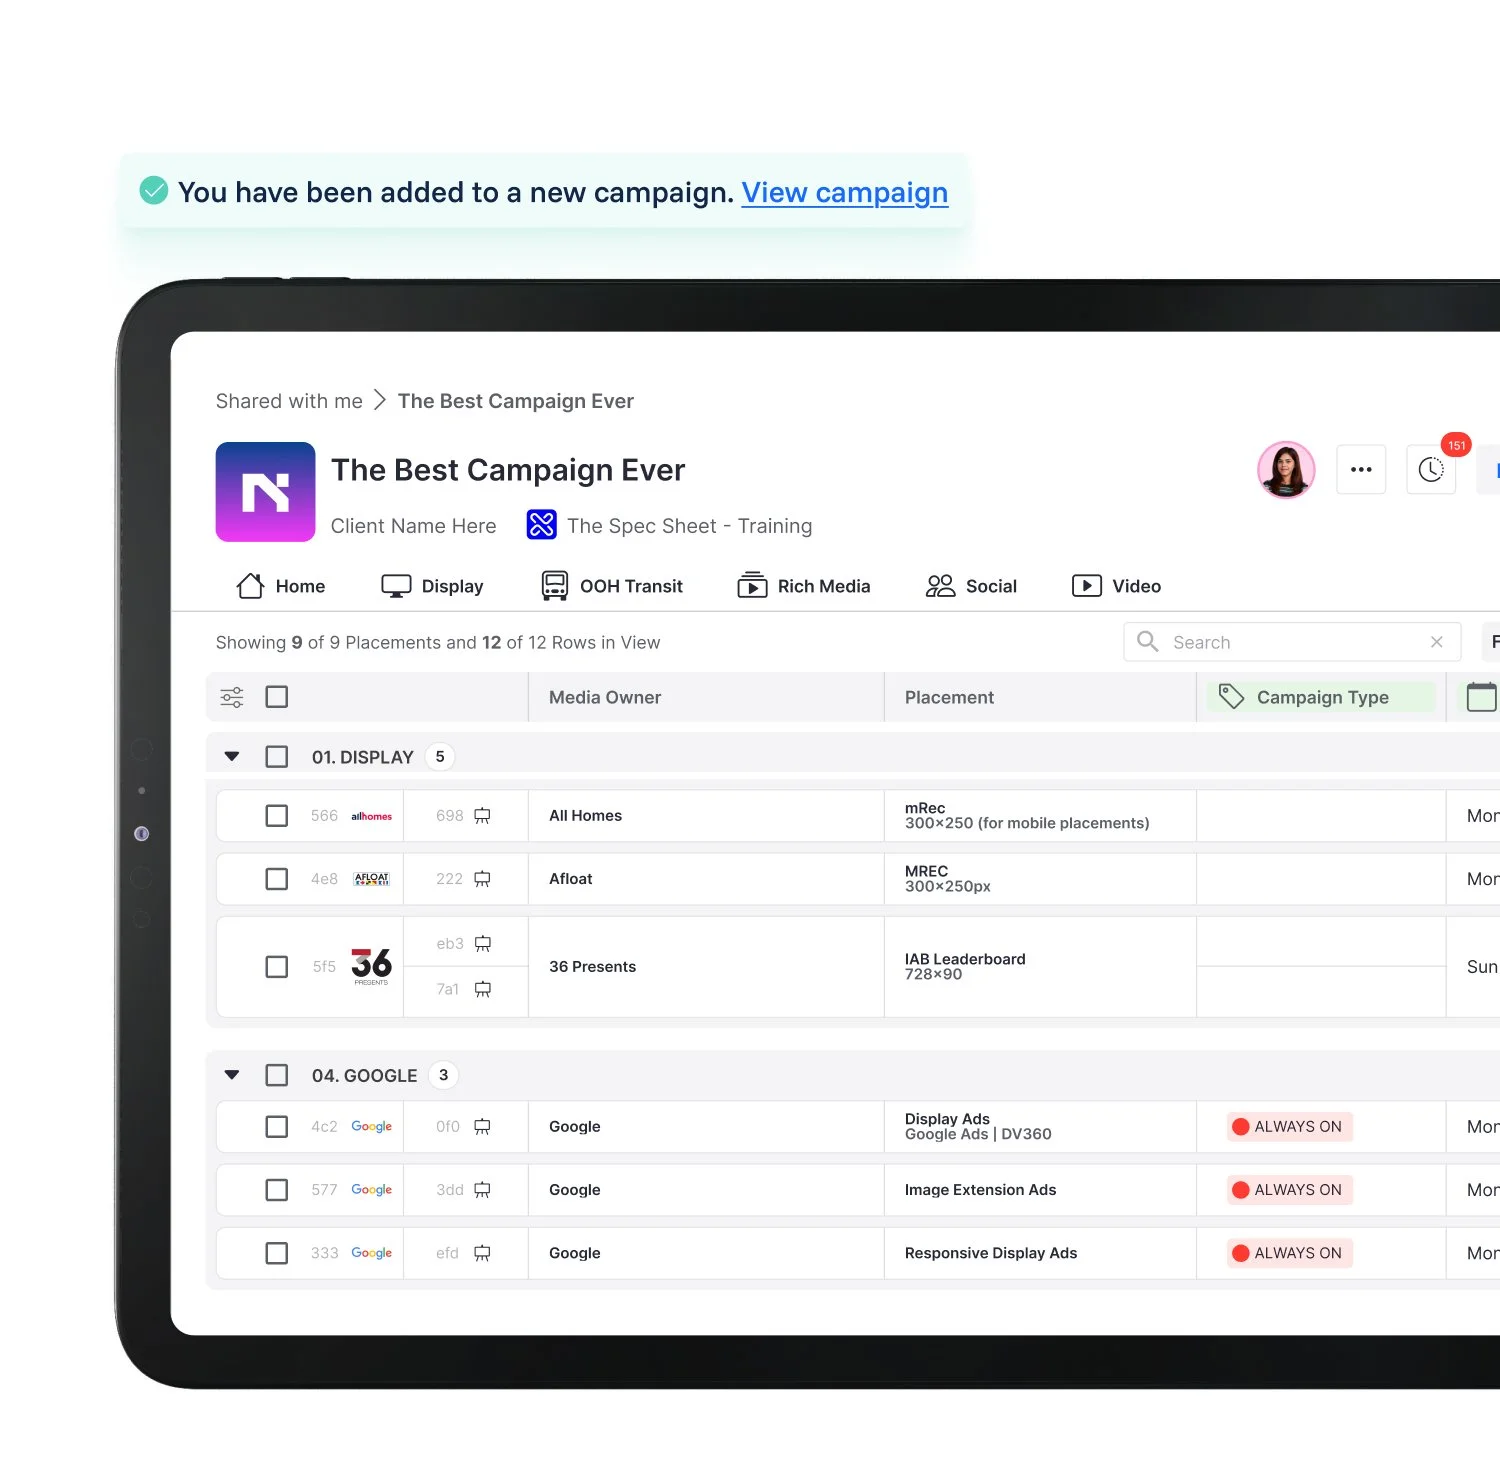Select the 04. GOOGLE group checkbox
The height and width of the screenshot is (1483, 1500).
277,1075
